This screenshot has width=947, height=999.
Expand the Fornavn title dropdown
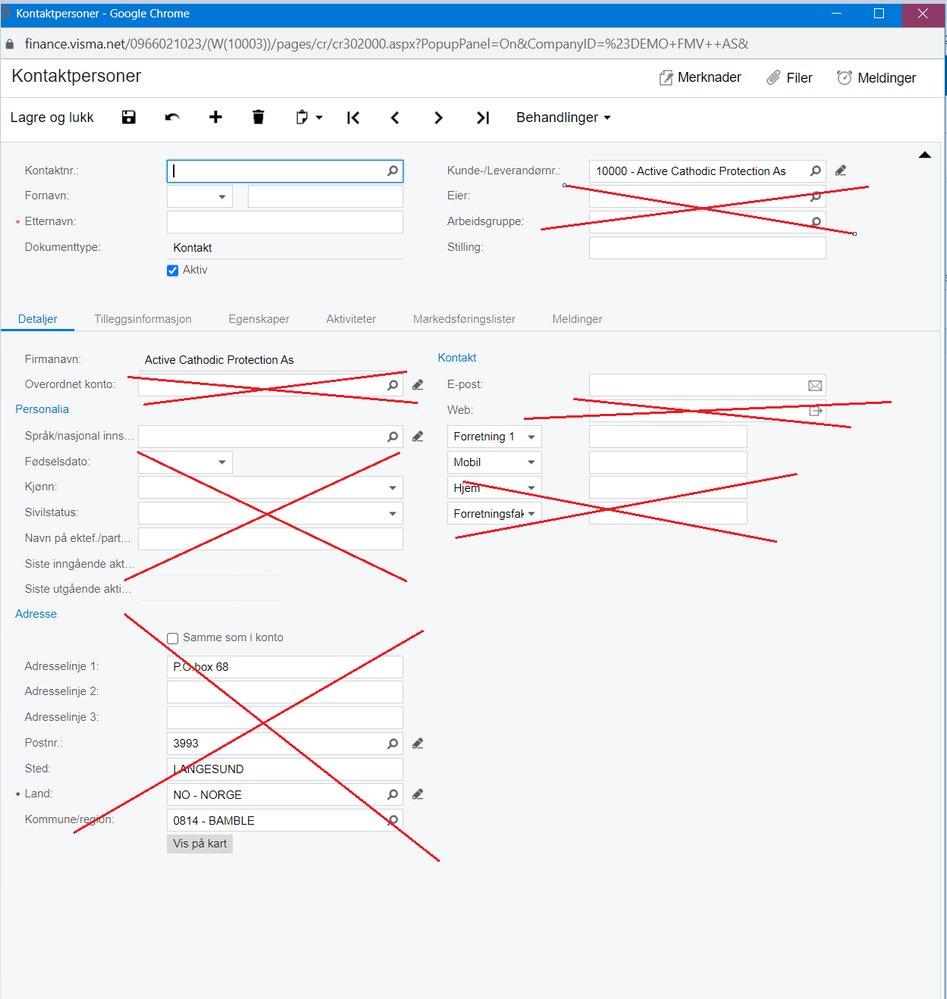point(222,196)
